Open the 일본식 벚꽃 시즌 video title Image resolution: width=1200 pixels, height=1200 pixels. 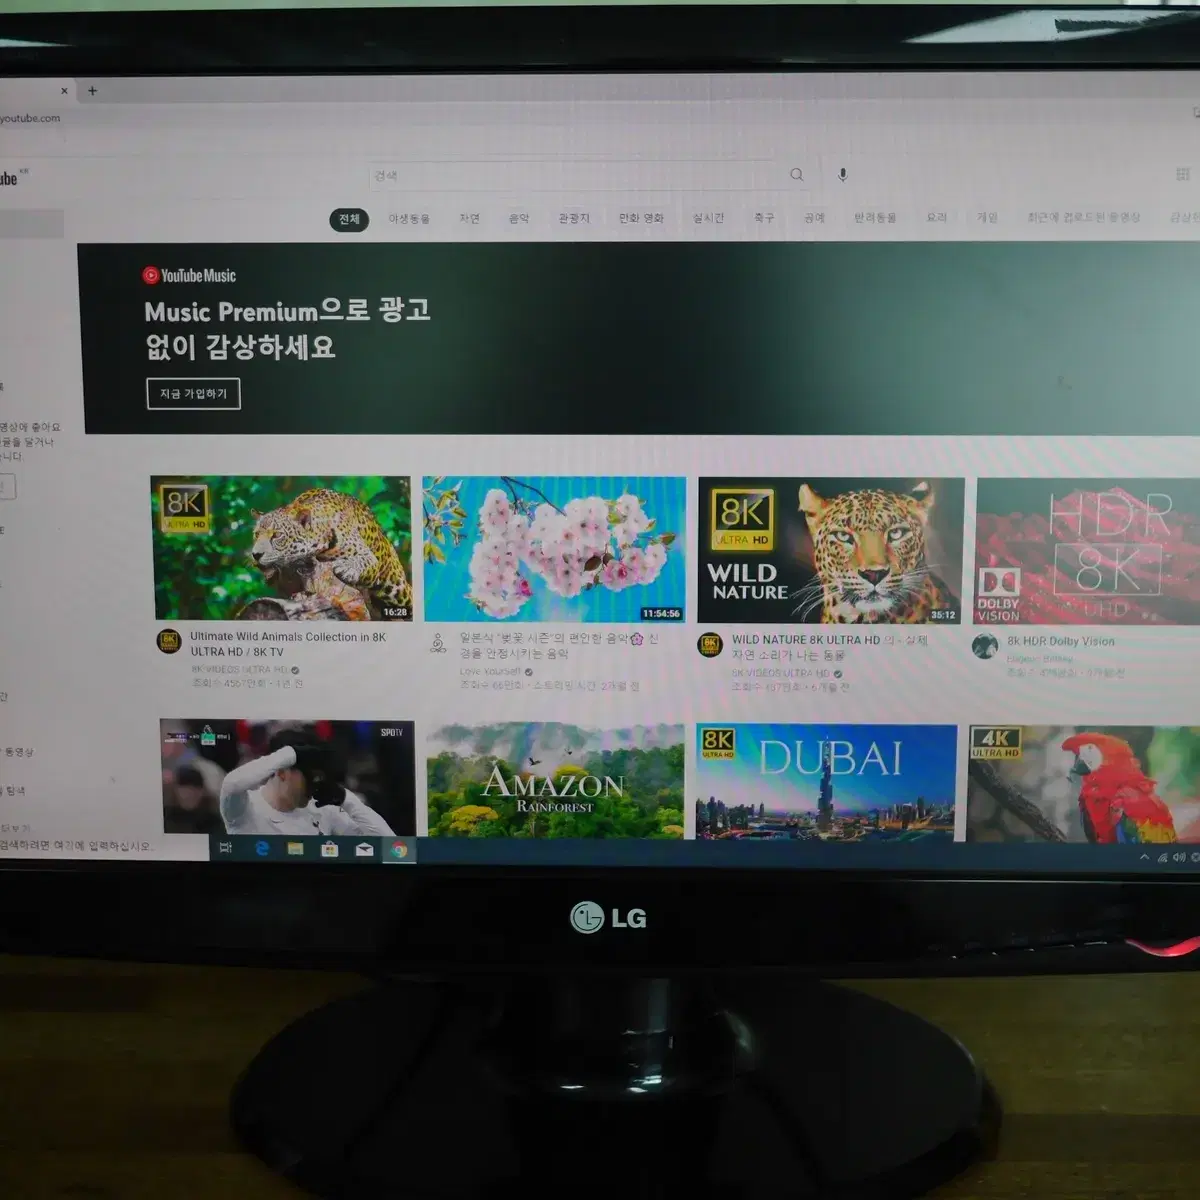point(560,646)
